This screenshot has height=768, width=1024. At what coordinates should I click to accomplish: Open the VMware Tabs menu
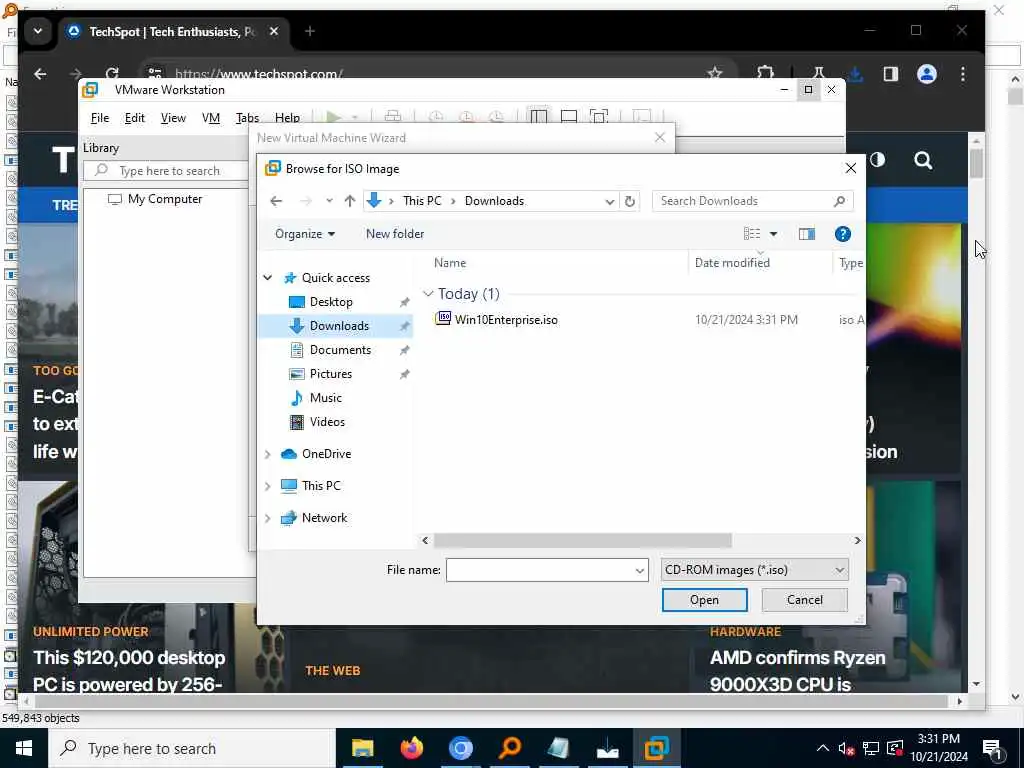[248, 118]
